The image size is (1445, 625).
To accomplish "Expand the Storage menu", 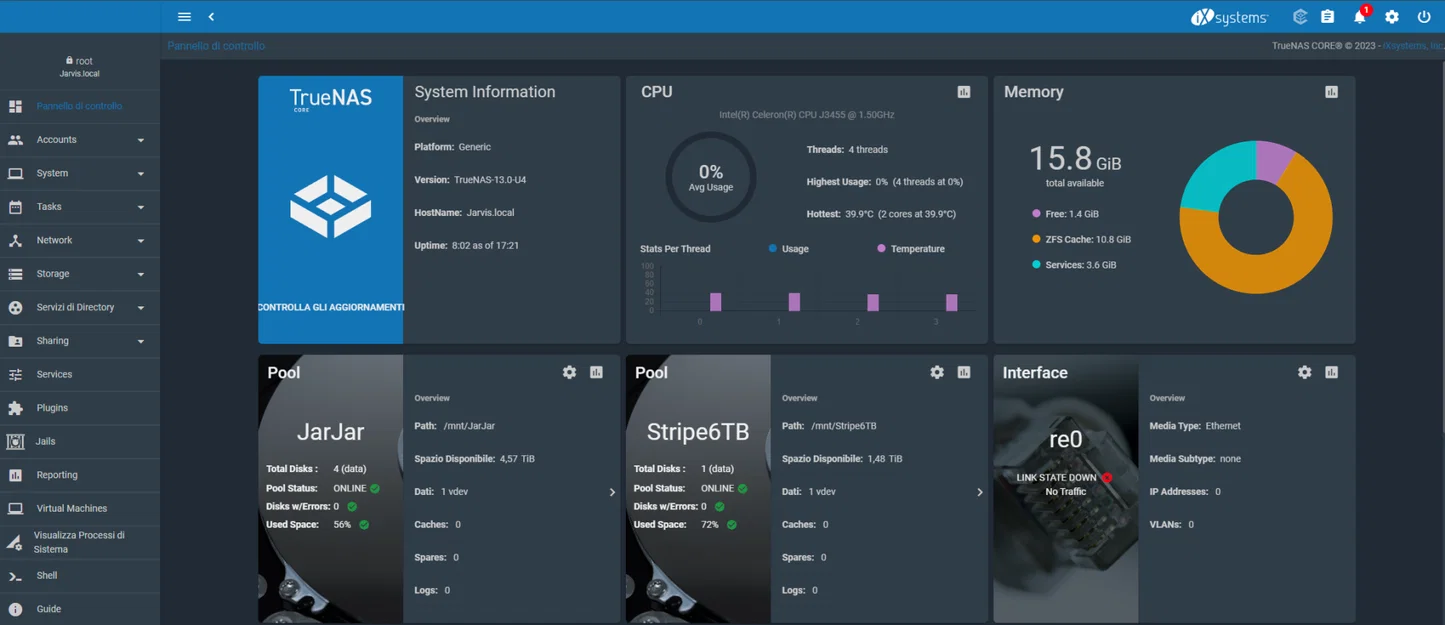I will 80,274.
